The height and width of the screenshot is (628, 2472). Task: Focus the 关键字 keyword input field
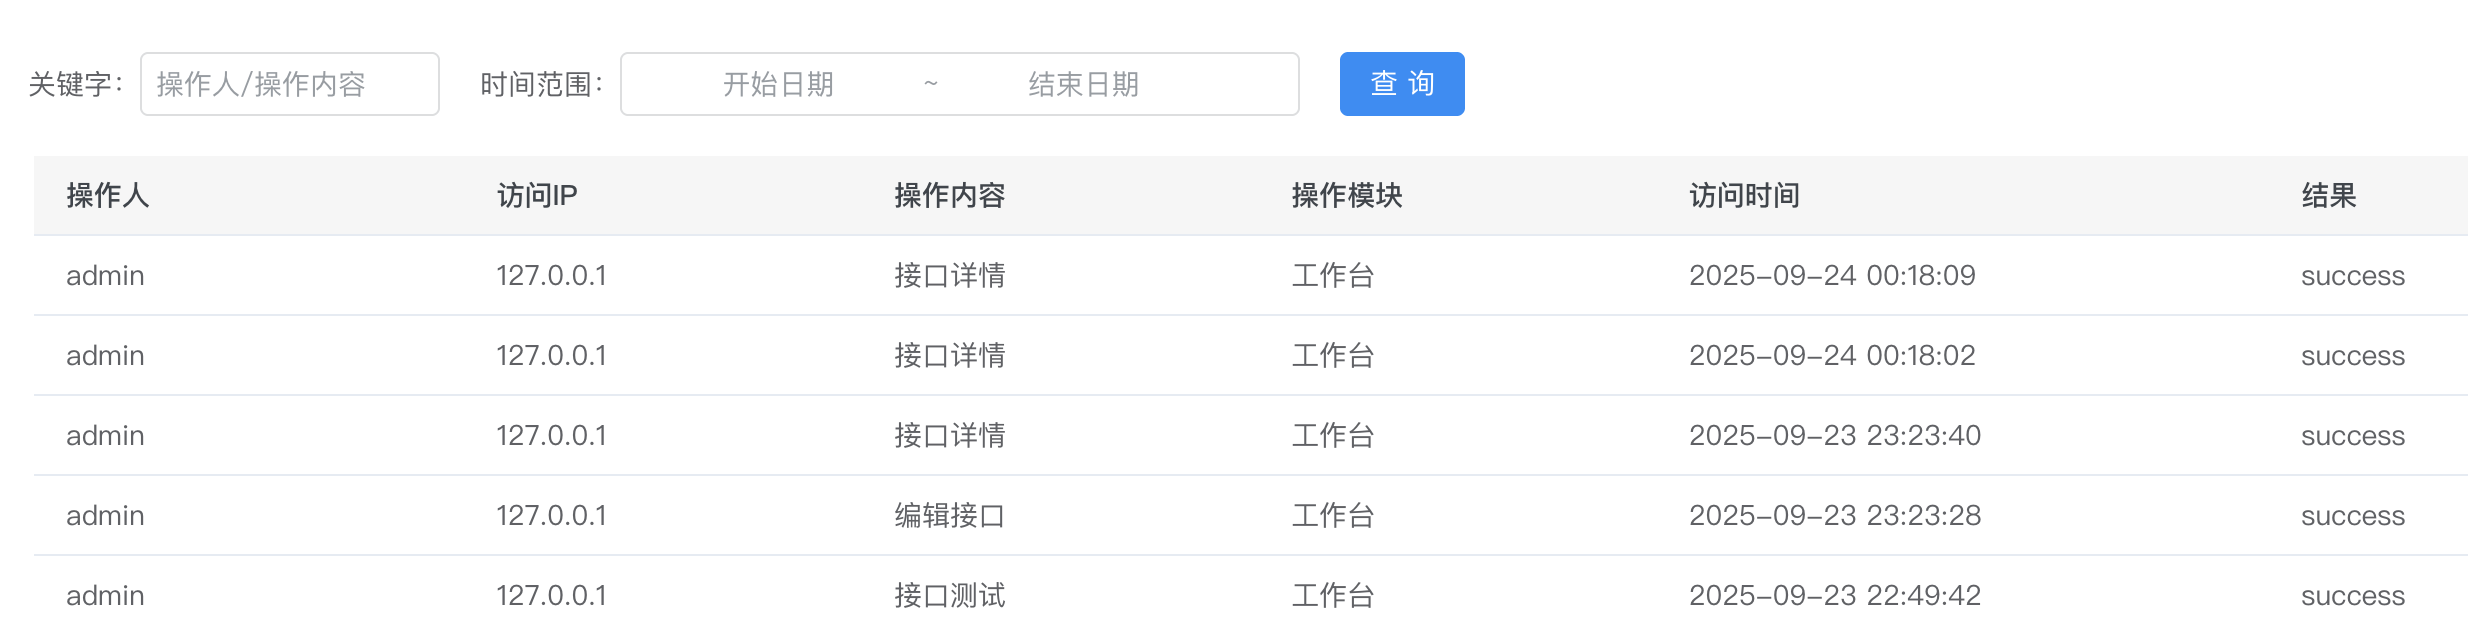coord(289,84)
